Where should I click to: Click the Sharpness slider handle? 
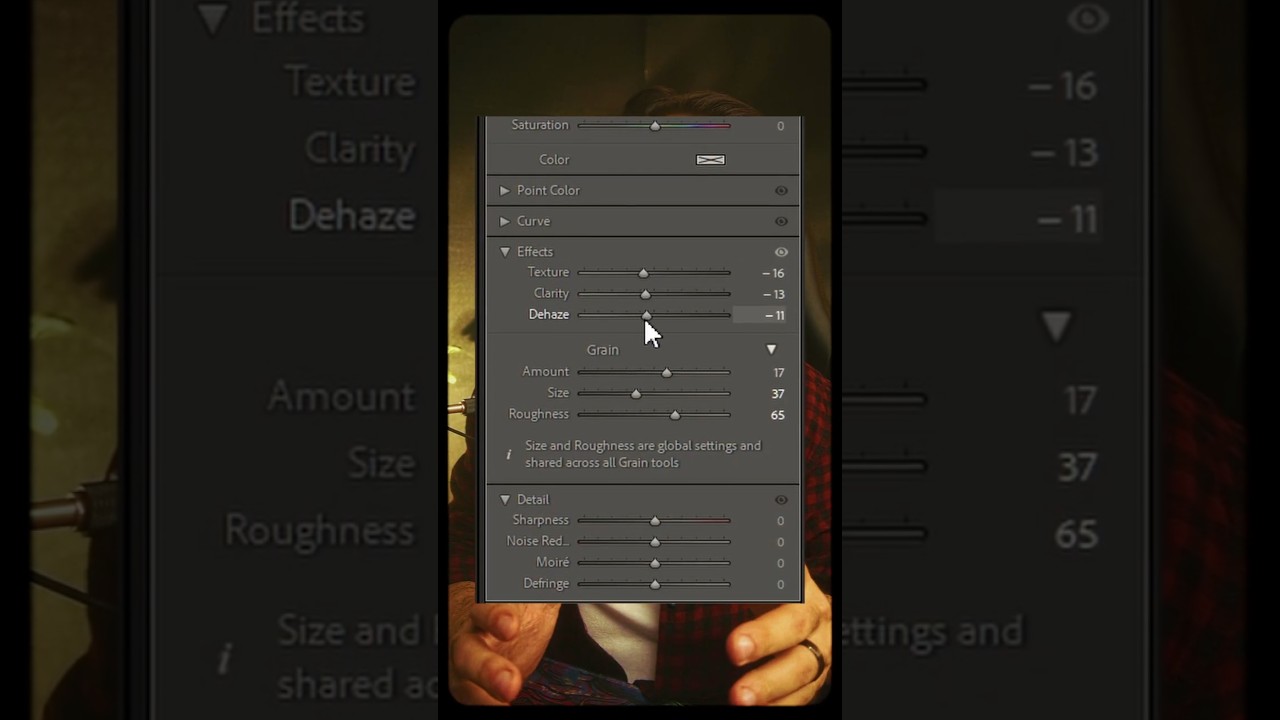pyautogui.click(x=655, y=521)
